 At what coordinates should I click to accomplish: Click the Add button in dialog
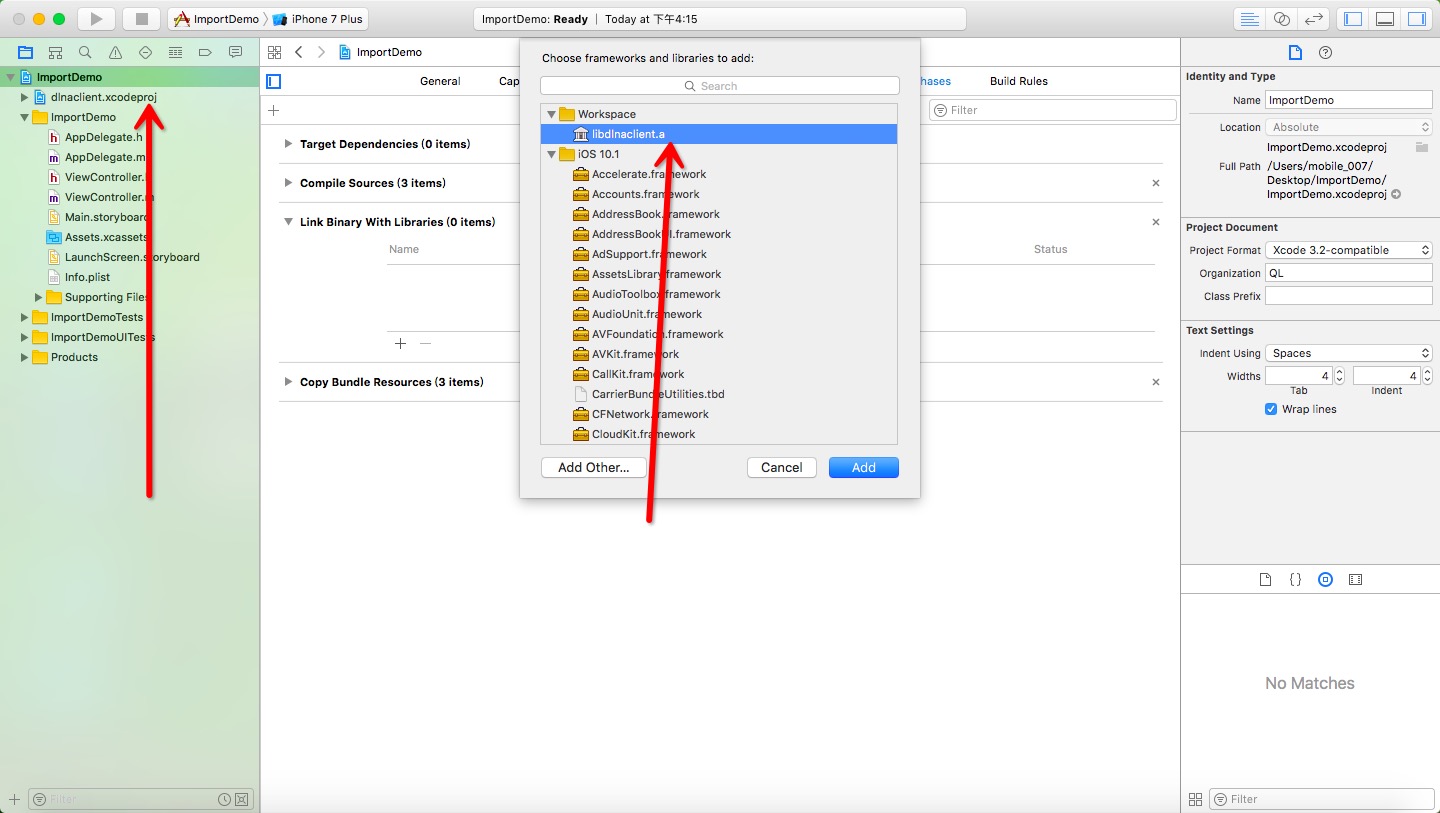(x=864, y=467)
